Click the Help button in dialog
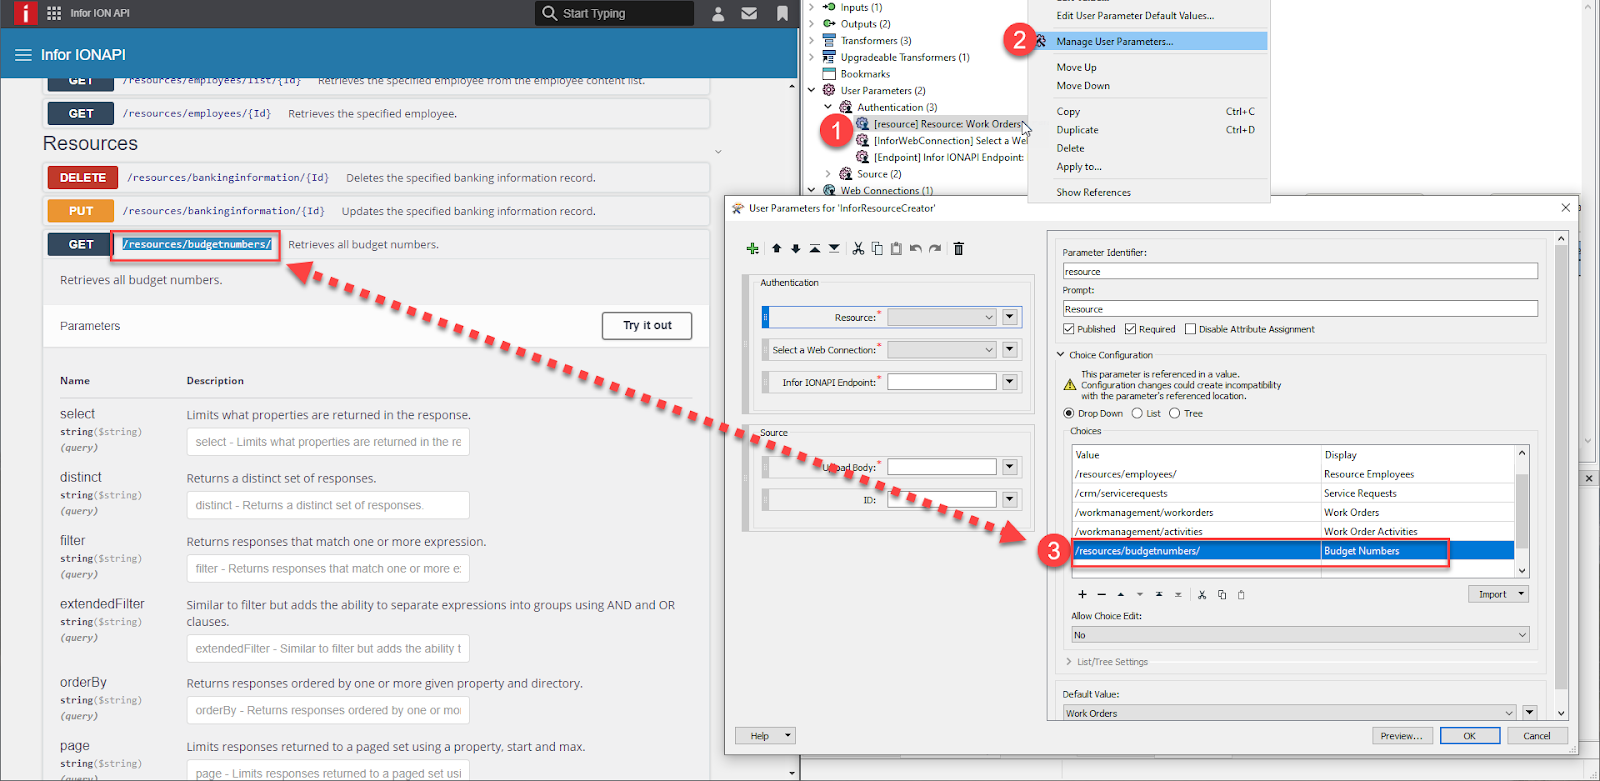 click(765, 735)
